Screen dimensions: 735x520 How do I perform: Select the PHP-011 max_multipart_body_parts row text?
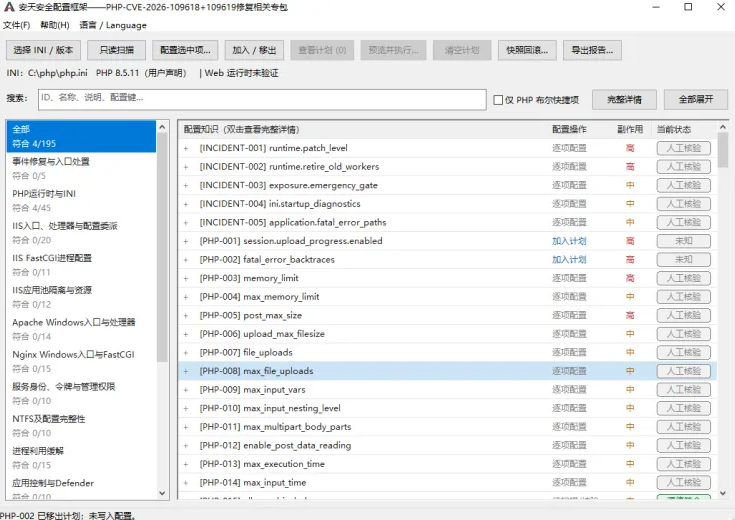(x=275, y=427)
